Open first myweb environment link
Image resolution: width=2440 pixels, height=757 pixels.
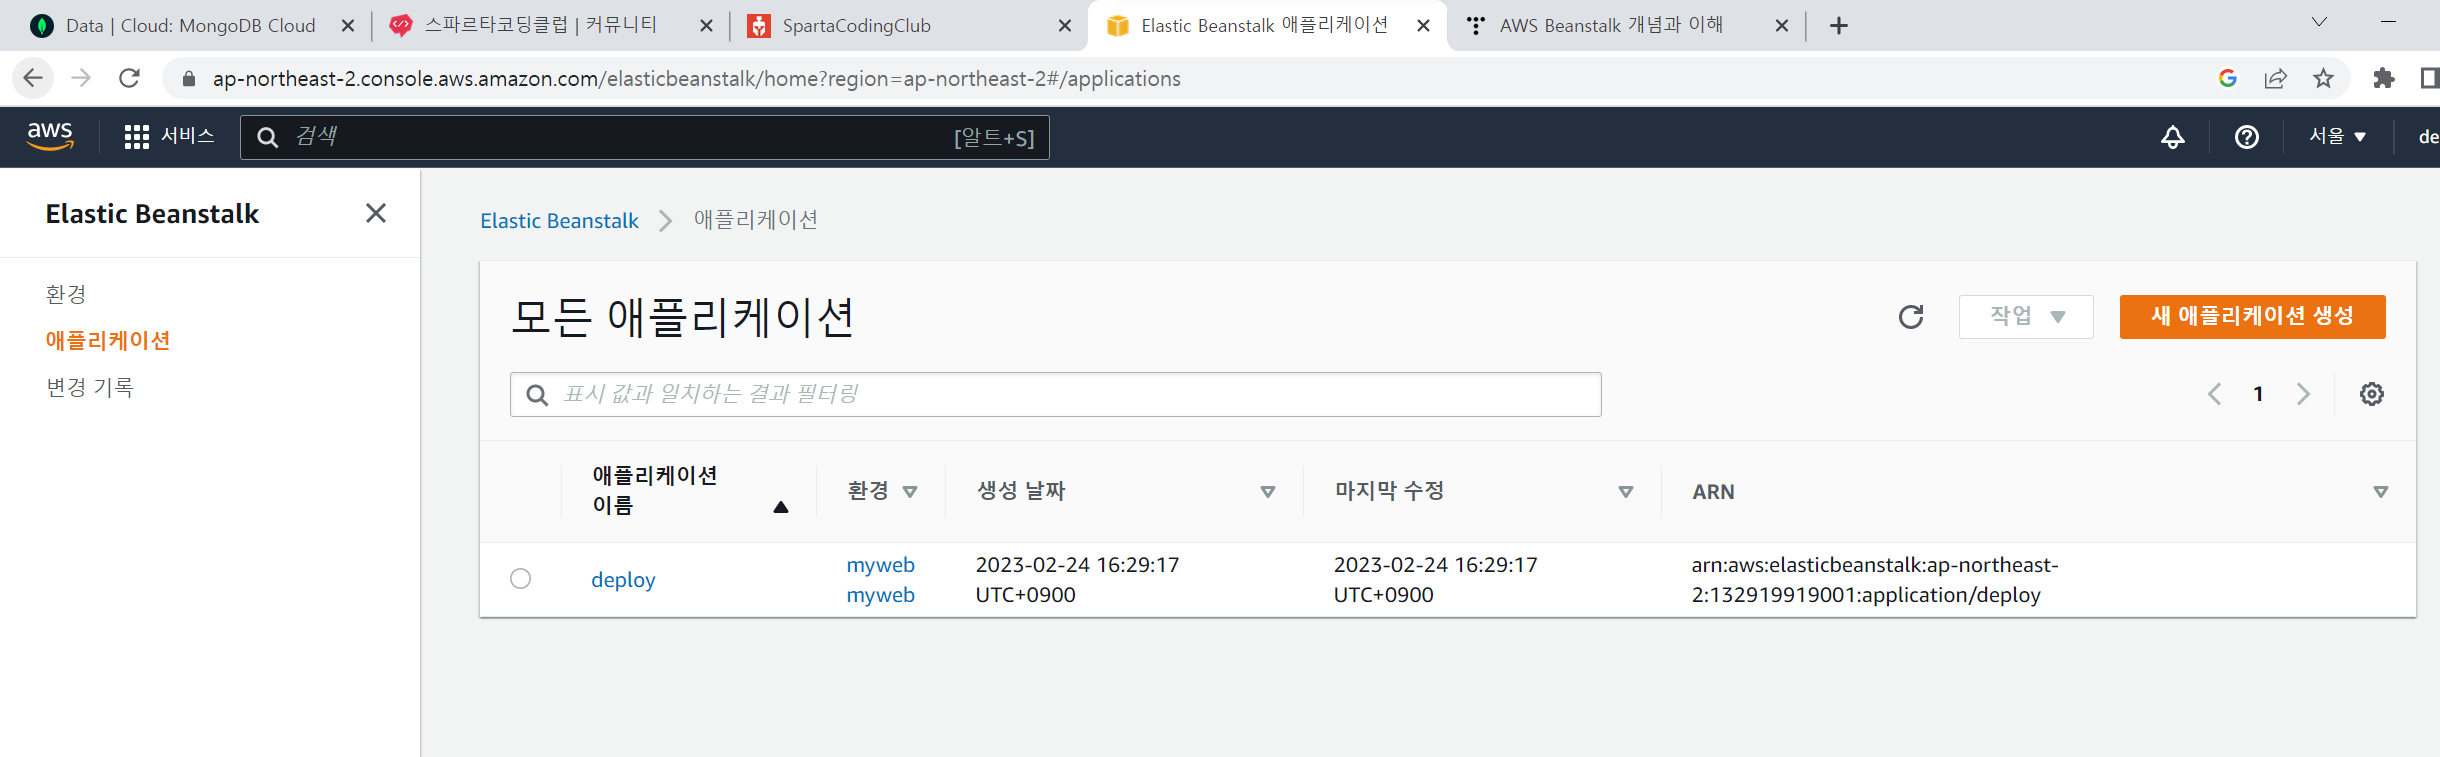coord(880,565)
